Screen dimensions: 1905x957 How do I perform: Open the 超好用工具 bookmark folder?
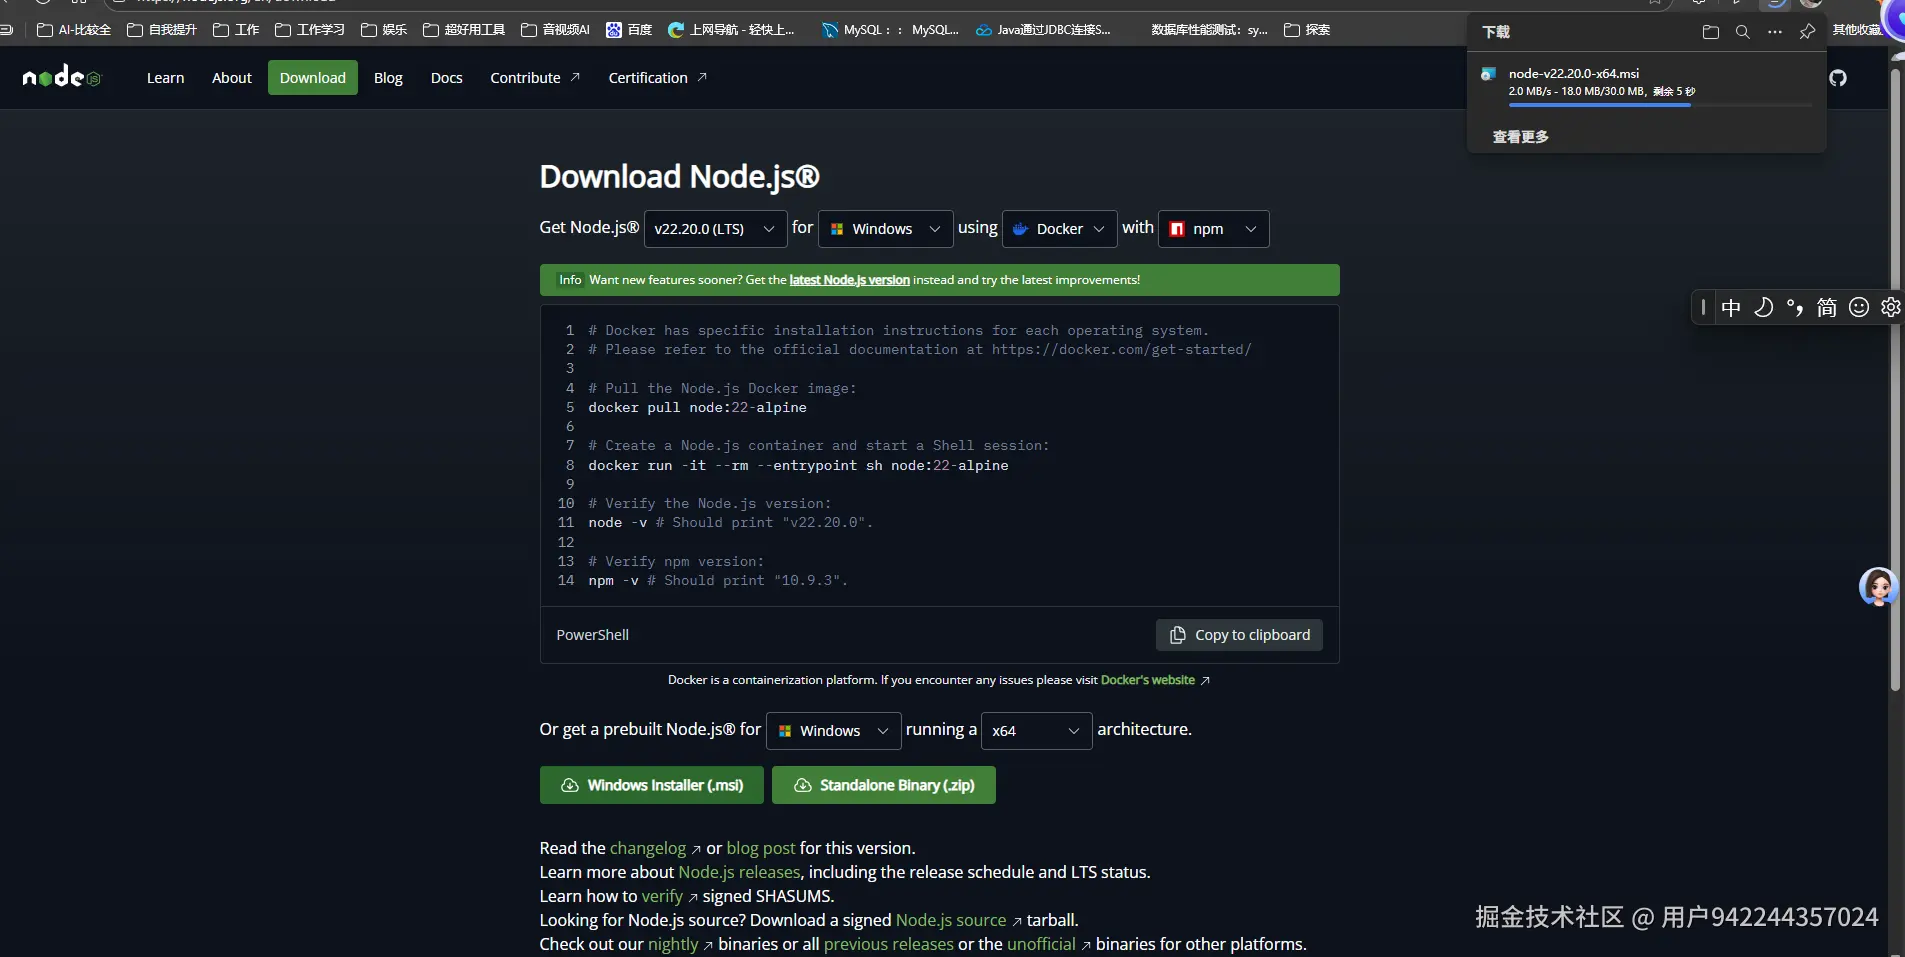[x=464, y=30]
